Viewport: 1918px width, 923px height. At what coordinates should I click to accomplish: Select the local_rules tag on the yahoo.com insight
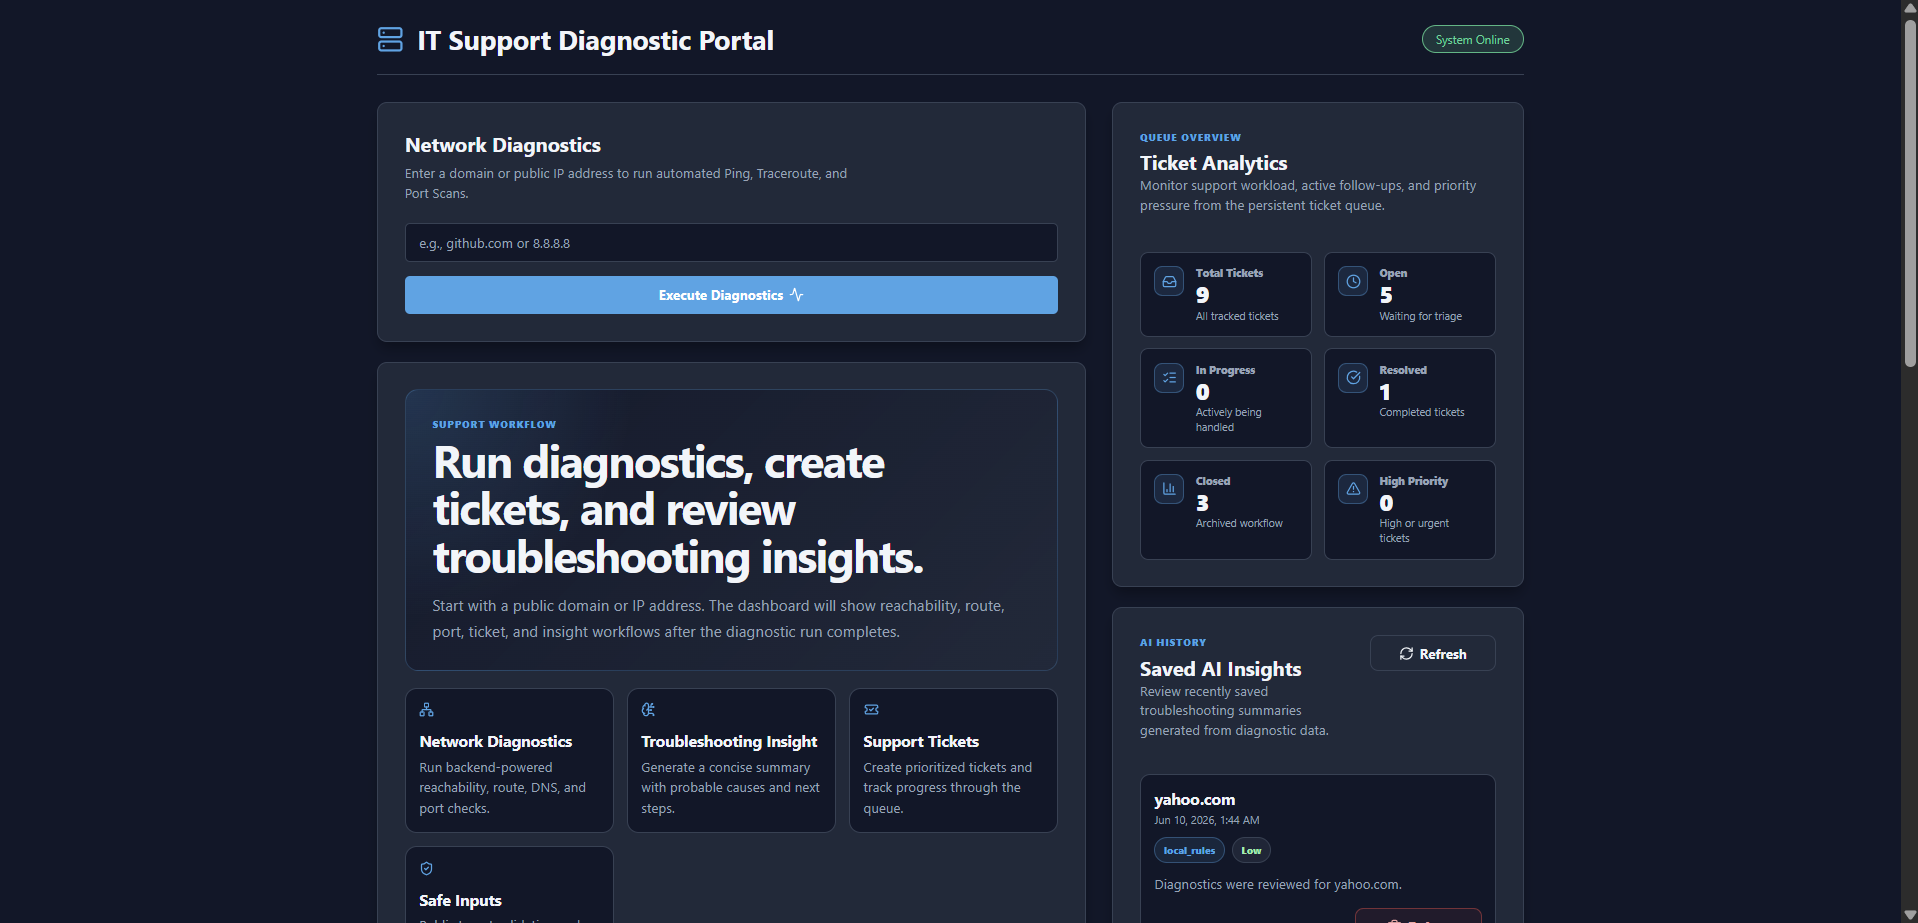(x=1189, y=851)
